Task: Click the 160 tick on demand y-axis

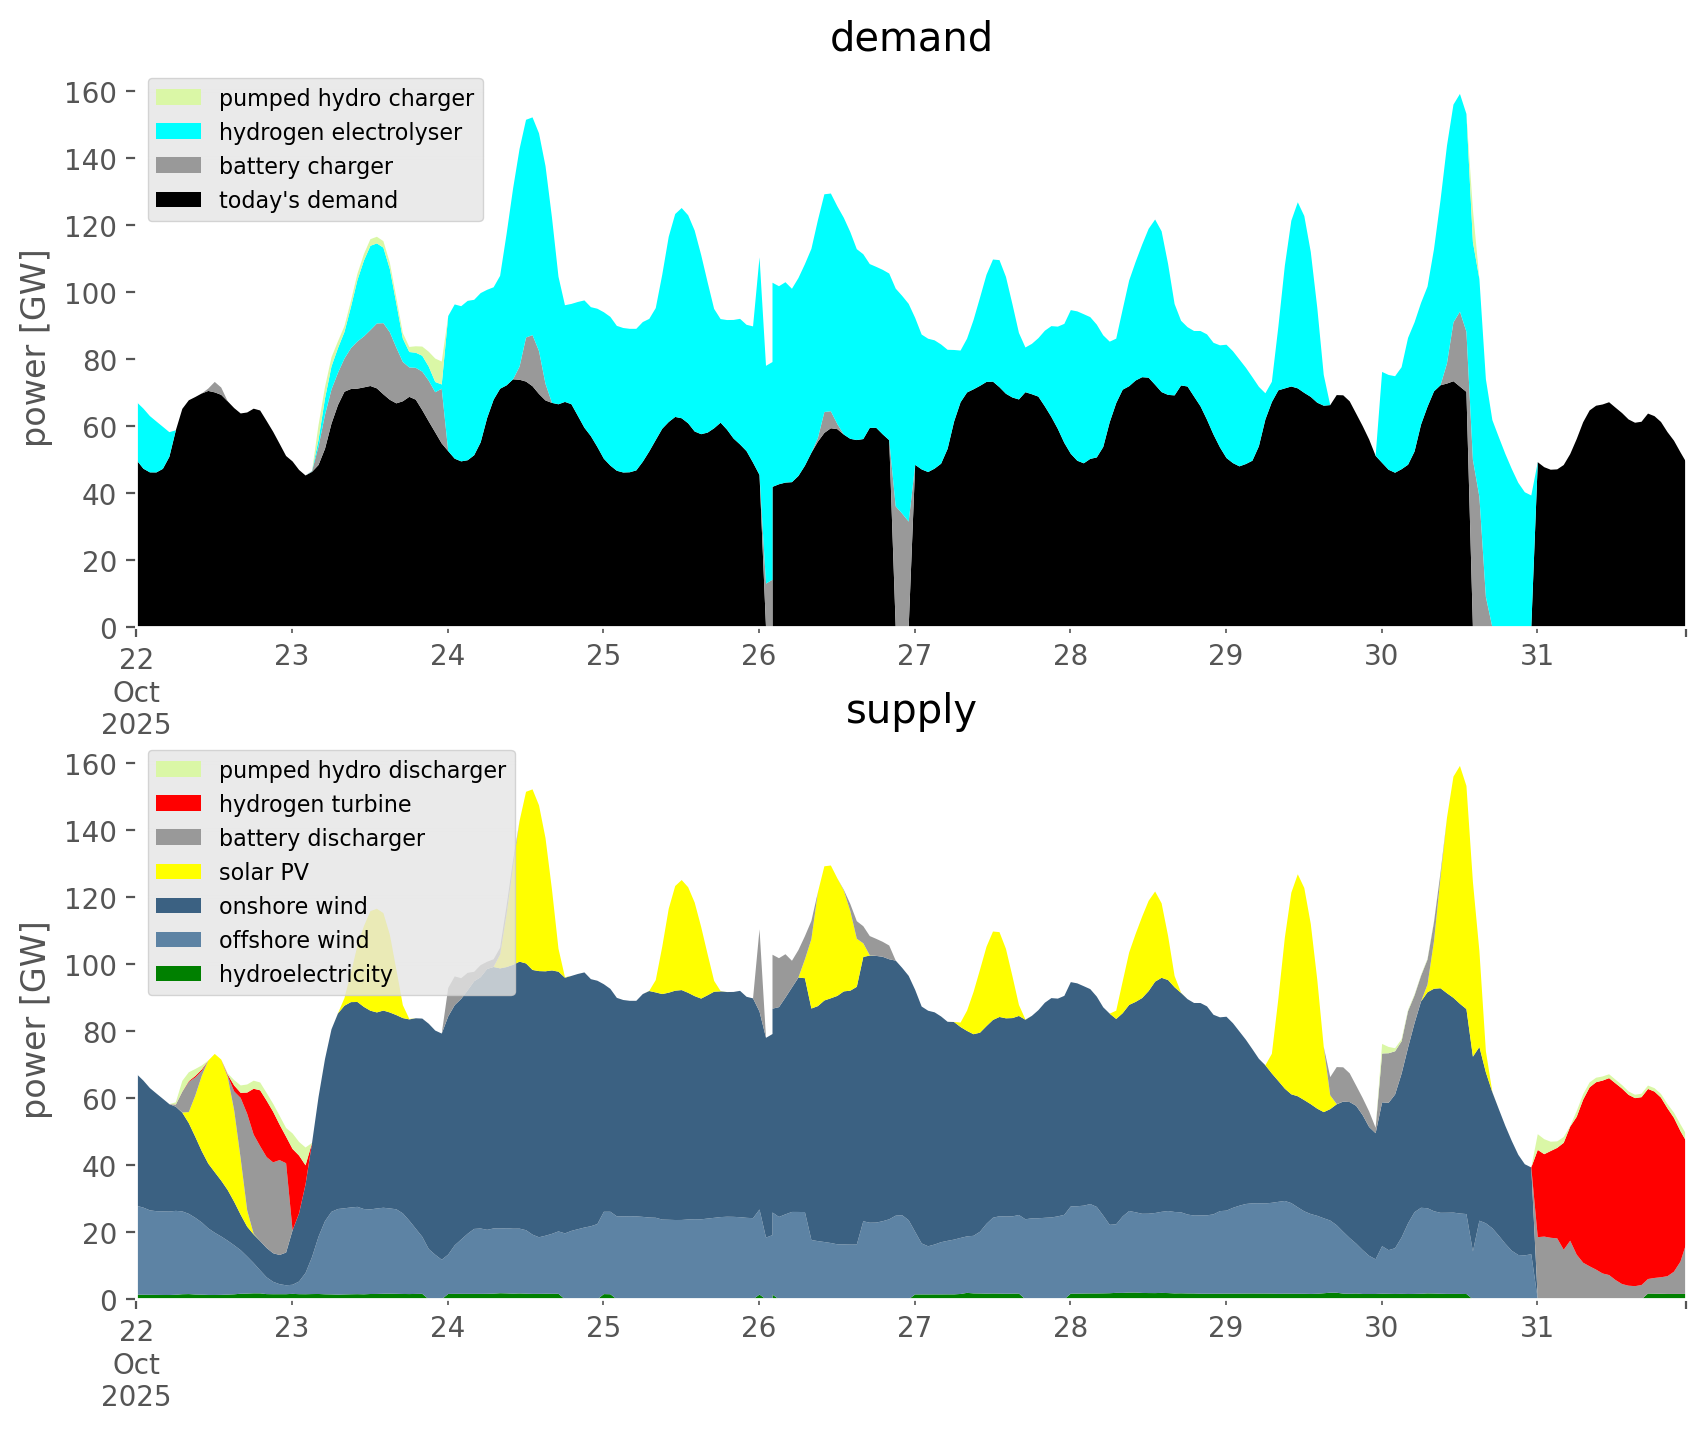Action: pos(90,93)
